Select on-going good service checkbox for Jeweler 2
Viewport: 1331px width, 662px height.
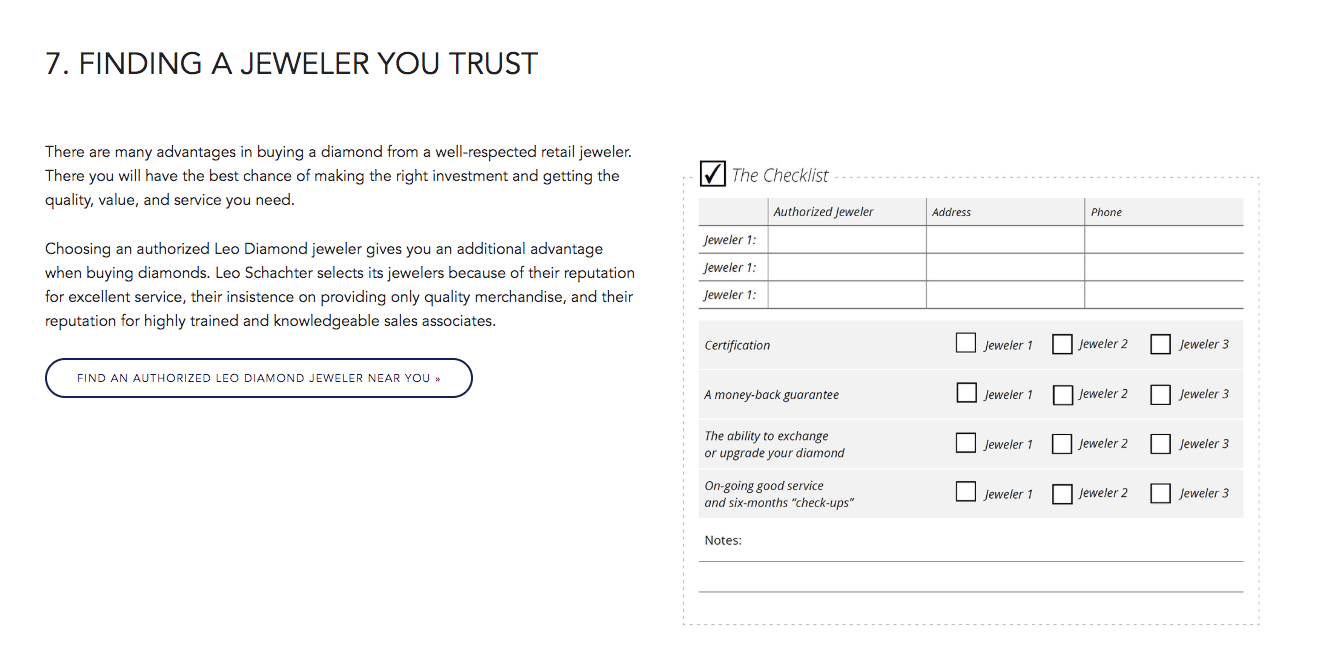tap(1062, 493)
